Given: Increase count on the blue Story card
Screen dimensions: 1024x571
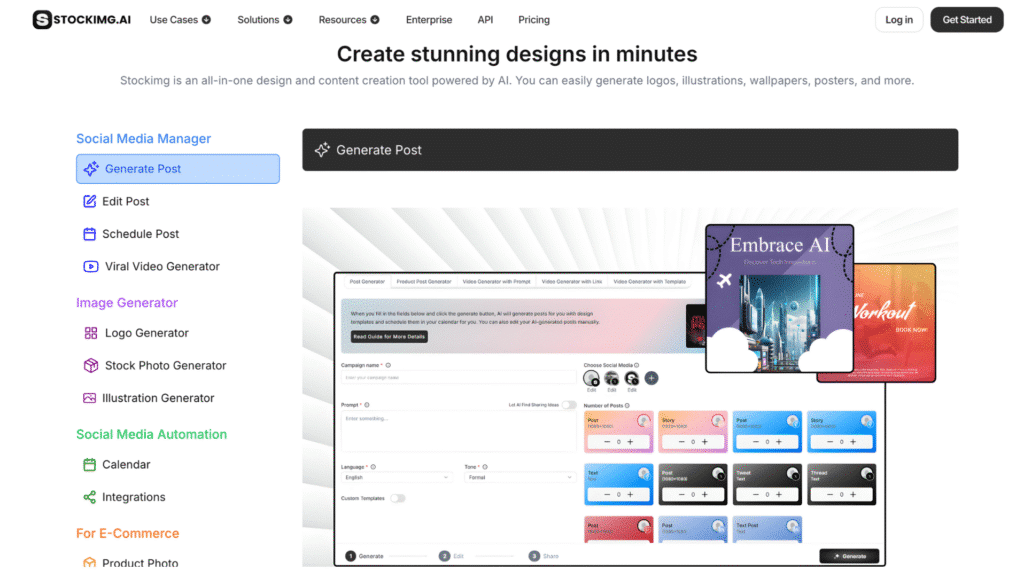Looking at the screenshot, I should tap(853, 442).
